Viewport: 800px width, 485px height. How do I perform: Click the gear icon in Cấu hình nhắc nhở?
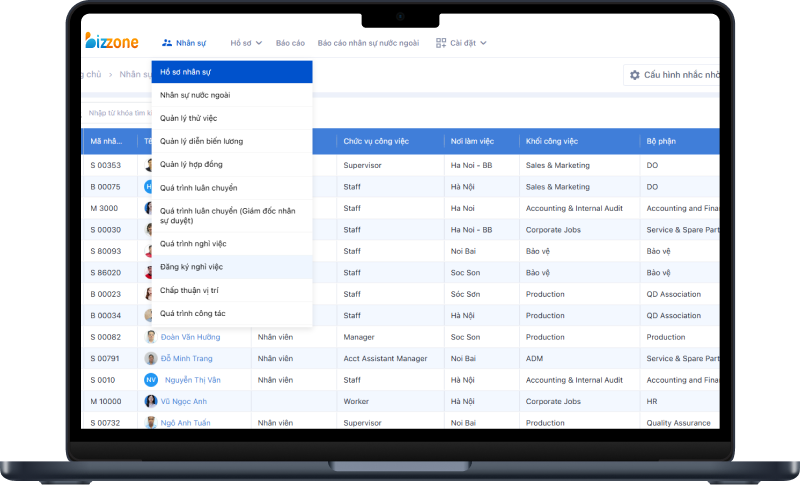coord(634,75)
